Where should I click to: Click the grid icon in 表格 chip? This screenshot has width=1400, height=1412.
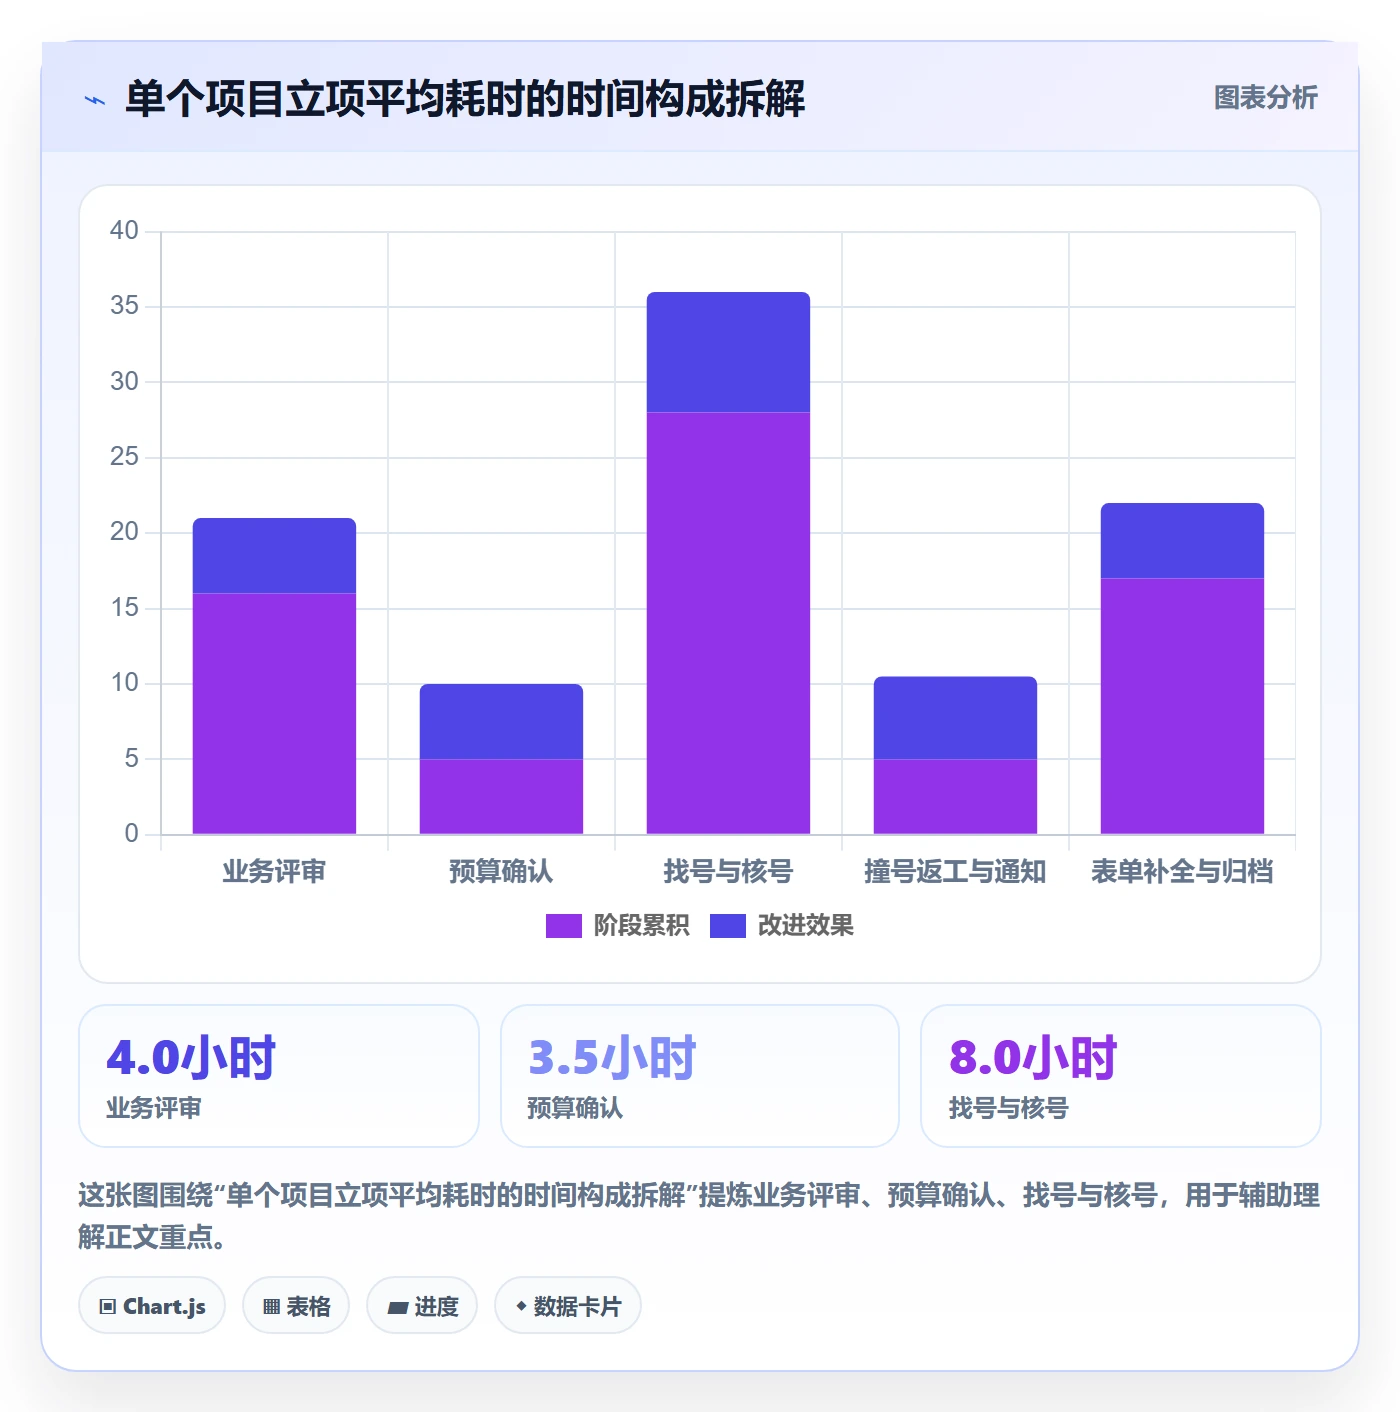coord(271,1307)
